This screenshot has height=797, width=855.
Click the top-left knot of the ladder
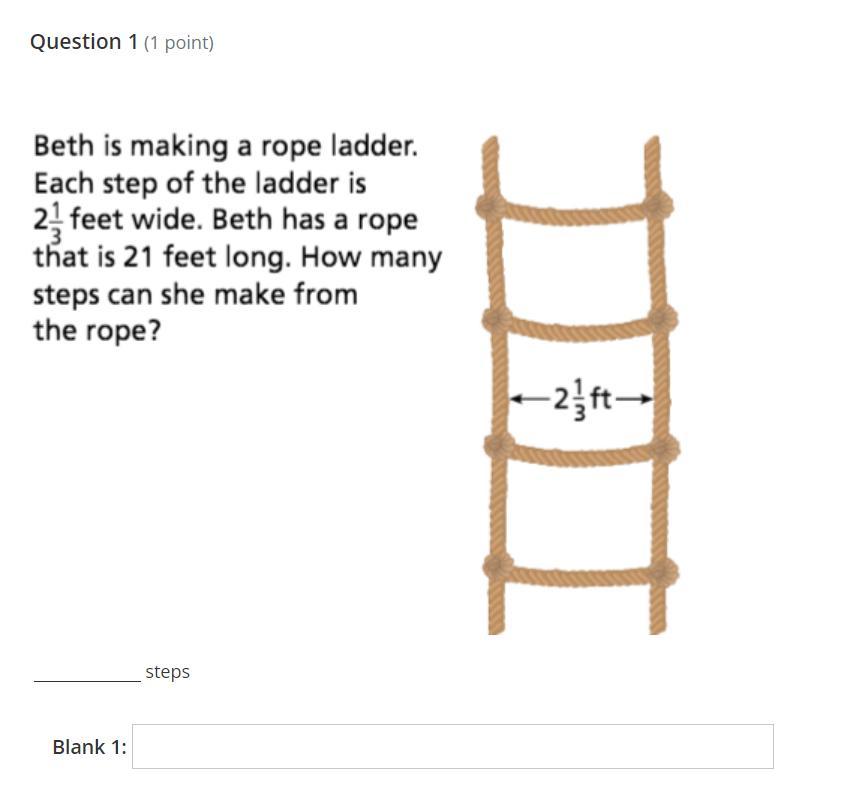(x=490, y=207)
